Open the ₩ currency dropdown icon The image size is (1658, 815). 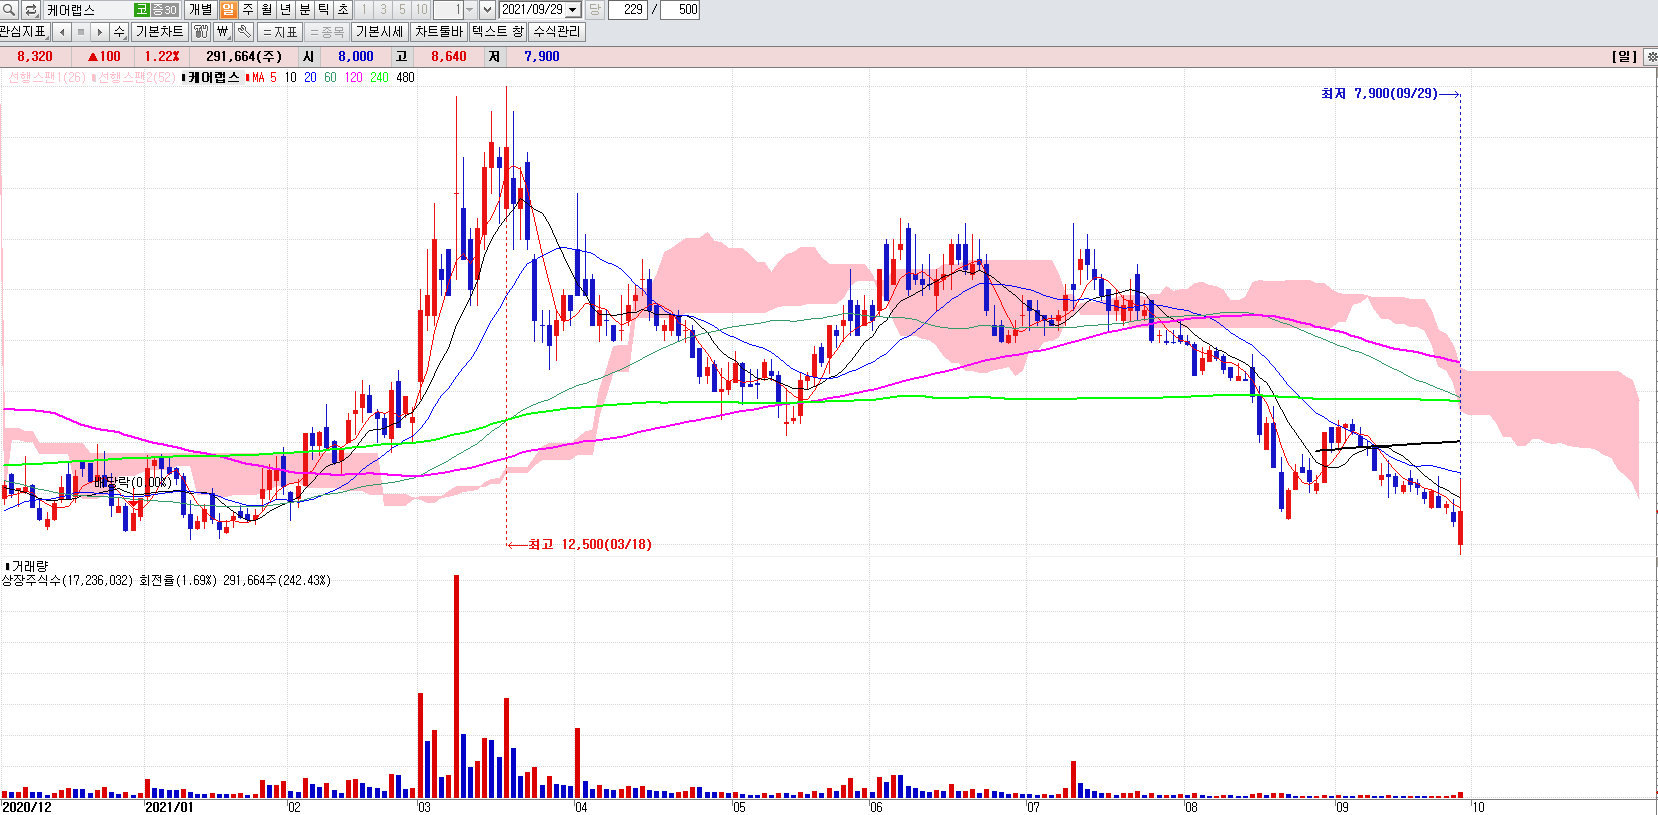point(222,32)
